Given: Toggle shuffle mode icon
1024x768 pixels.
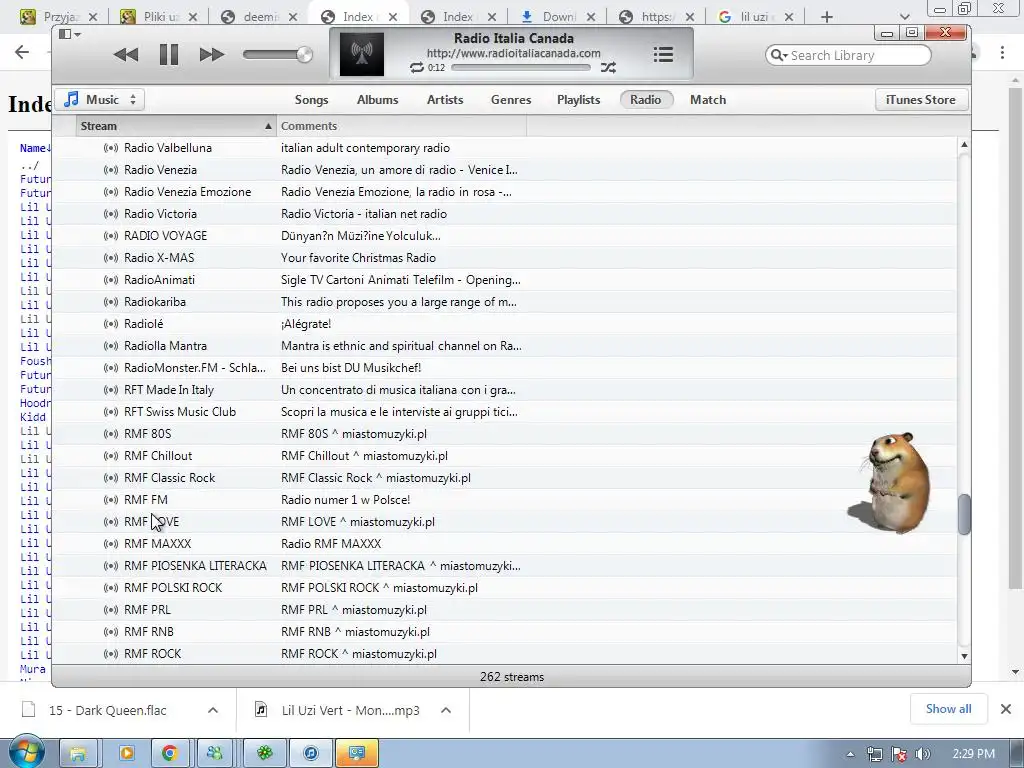Looking at the screenshot, I should [608, 67].
